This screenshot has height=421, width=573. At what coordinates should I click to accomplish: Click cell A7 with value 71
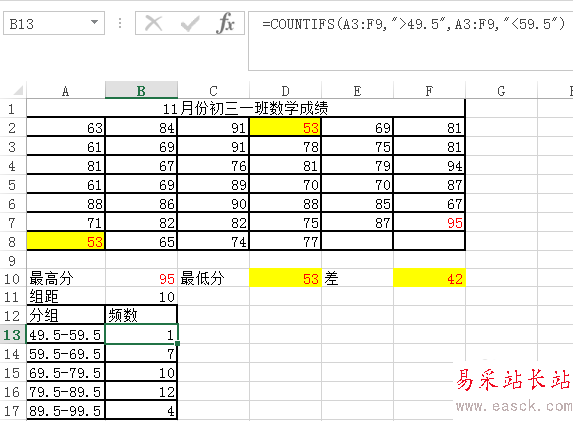pyautogui.click(x=66, y=222)
